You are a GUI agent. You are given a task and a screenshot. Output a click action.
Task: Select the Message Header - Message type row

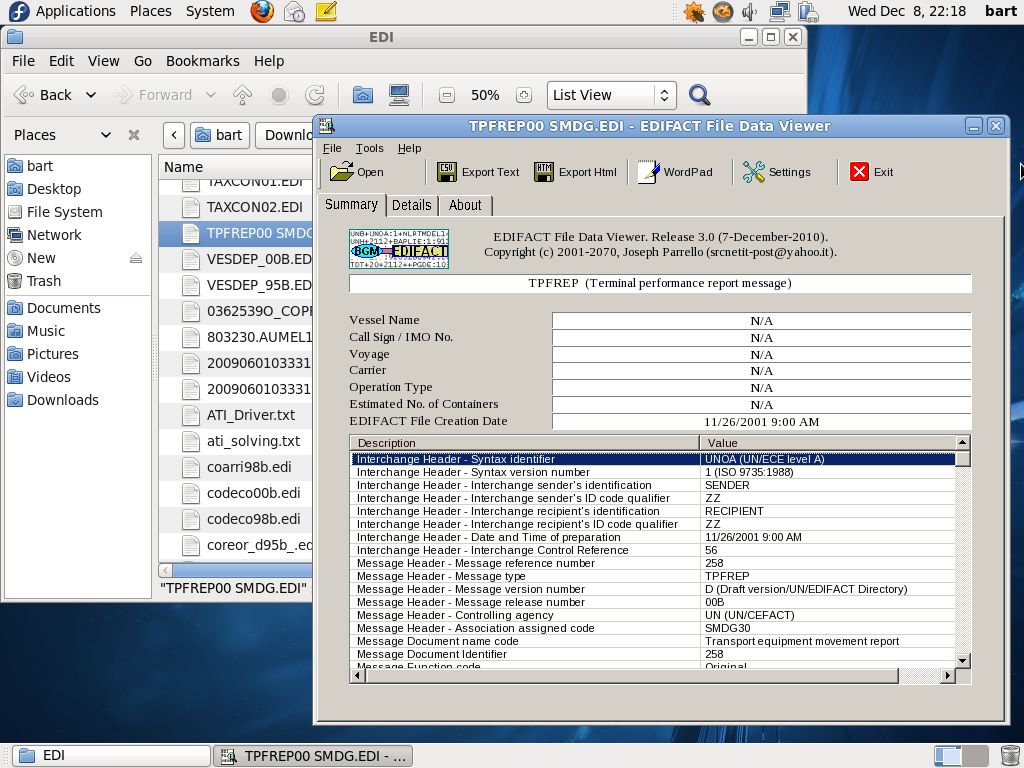(x=653, y=576)
